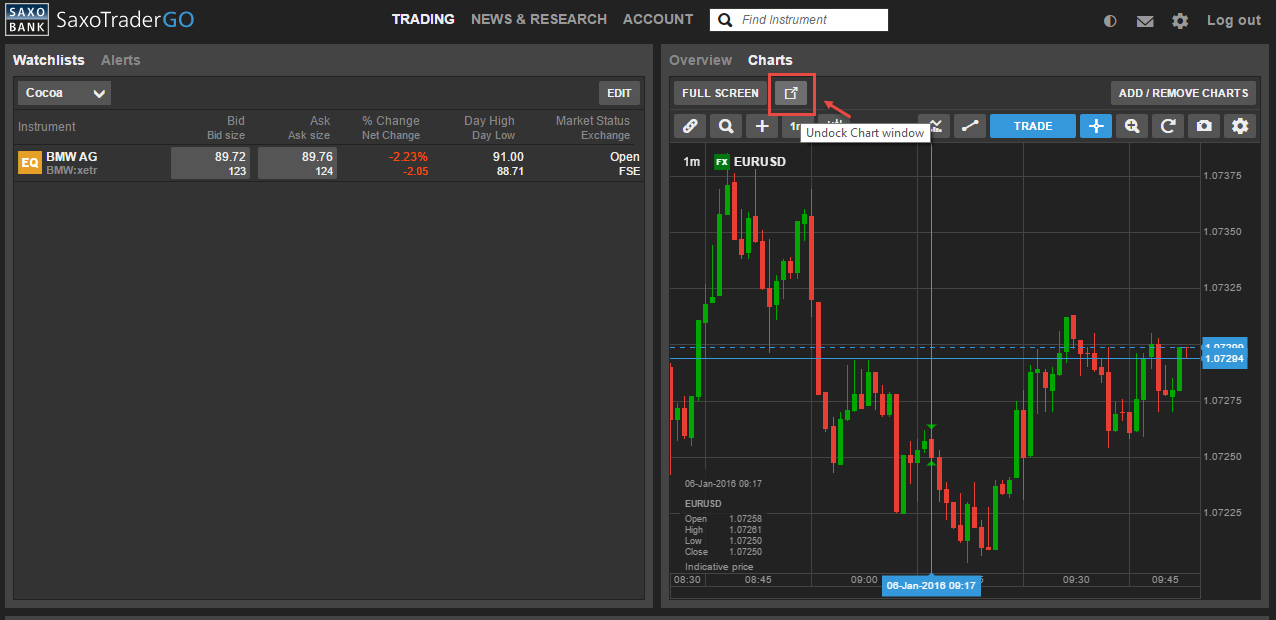
Task: Undock the chart window
Action: point(791,93)
